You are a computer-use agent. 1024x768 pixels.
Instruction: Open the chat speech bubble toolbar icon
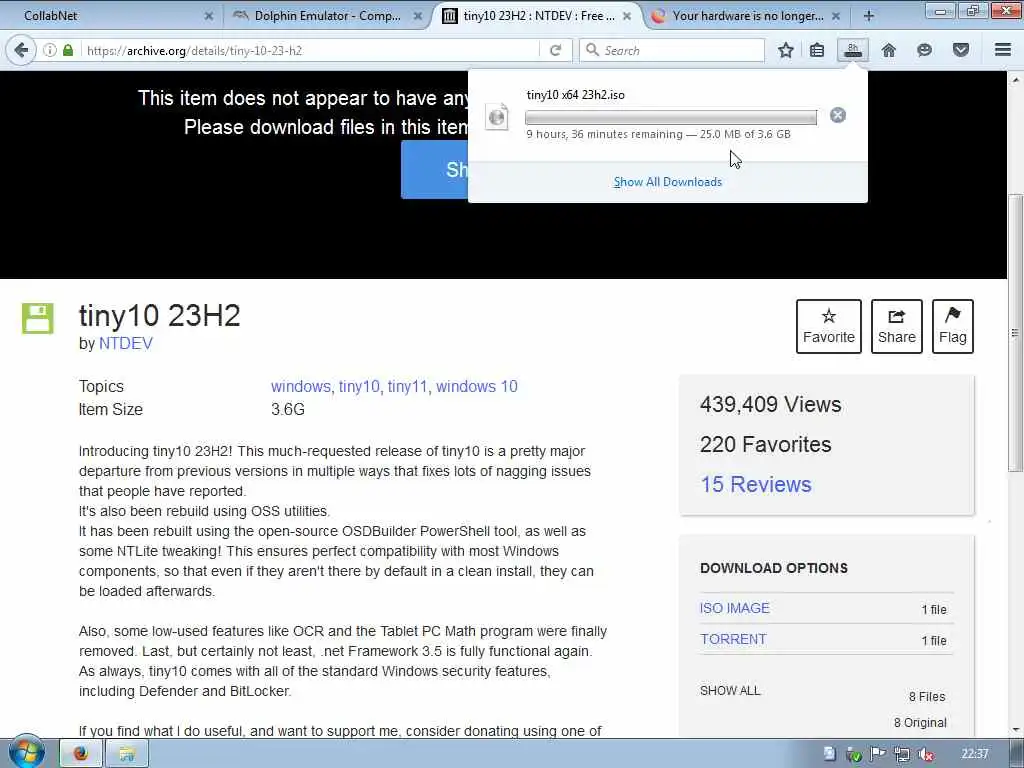(924, 50)
